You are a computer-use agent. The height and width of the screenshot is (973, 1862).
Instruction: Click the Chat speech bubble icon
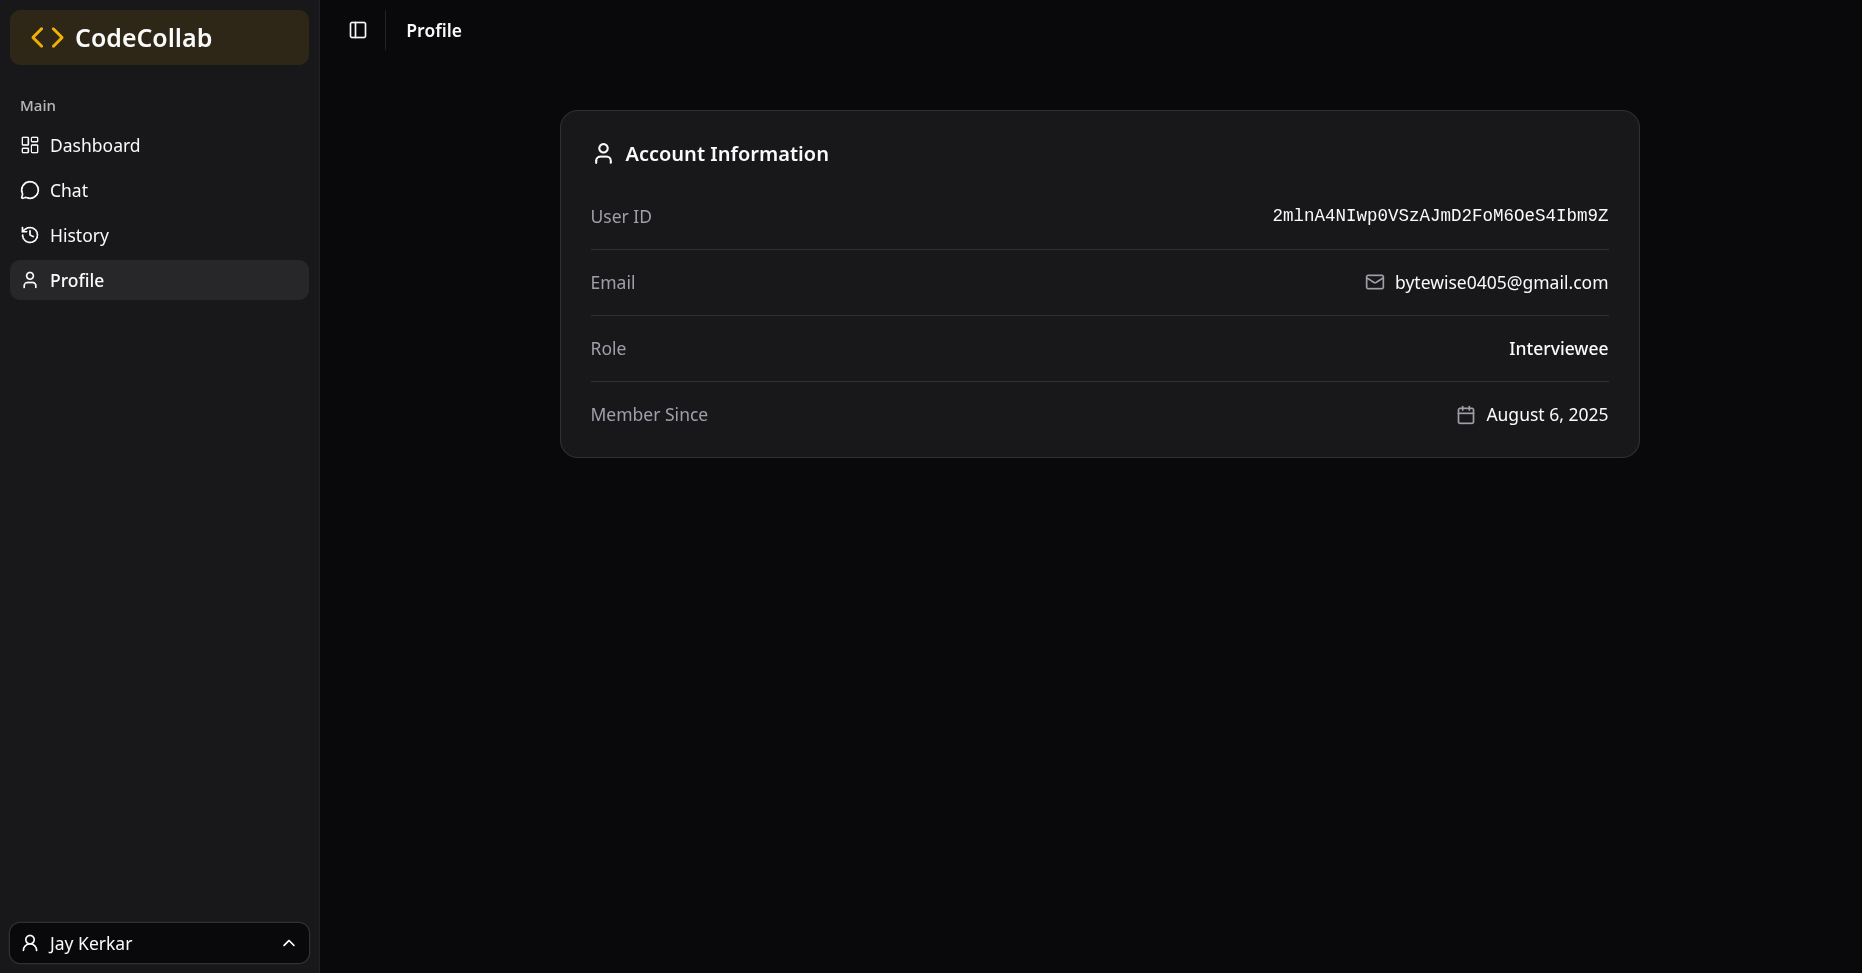tap(29, 190)
